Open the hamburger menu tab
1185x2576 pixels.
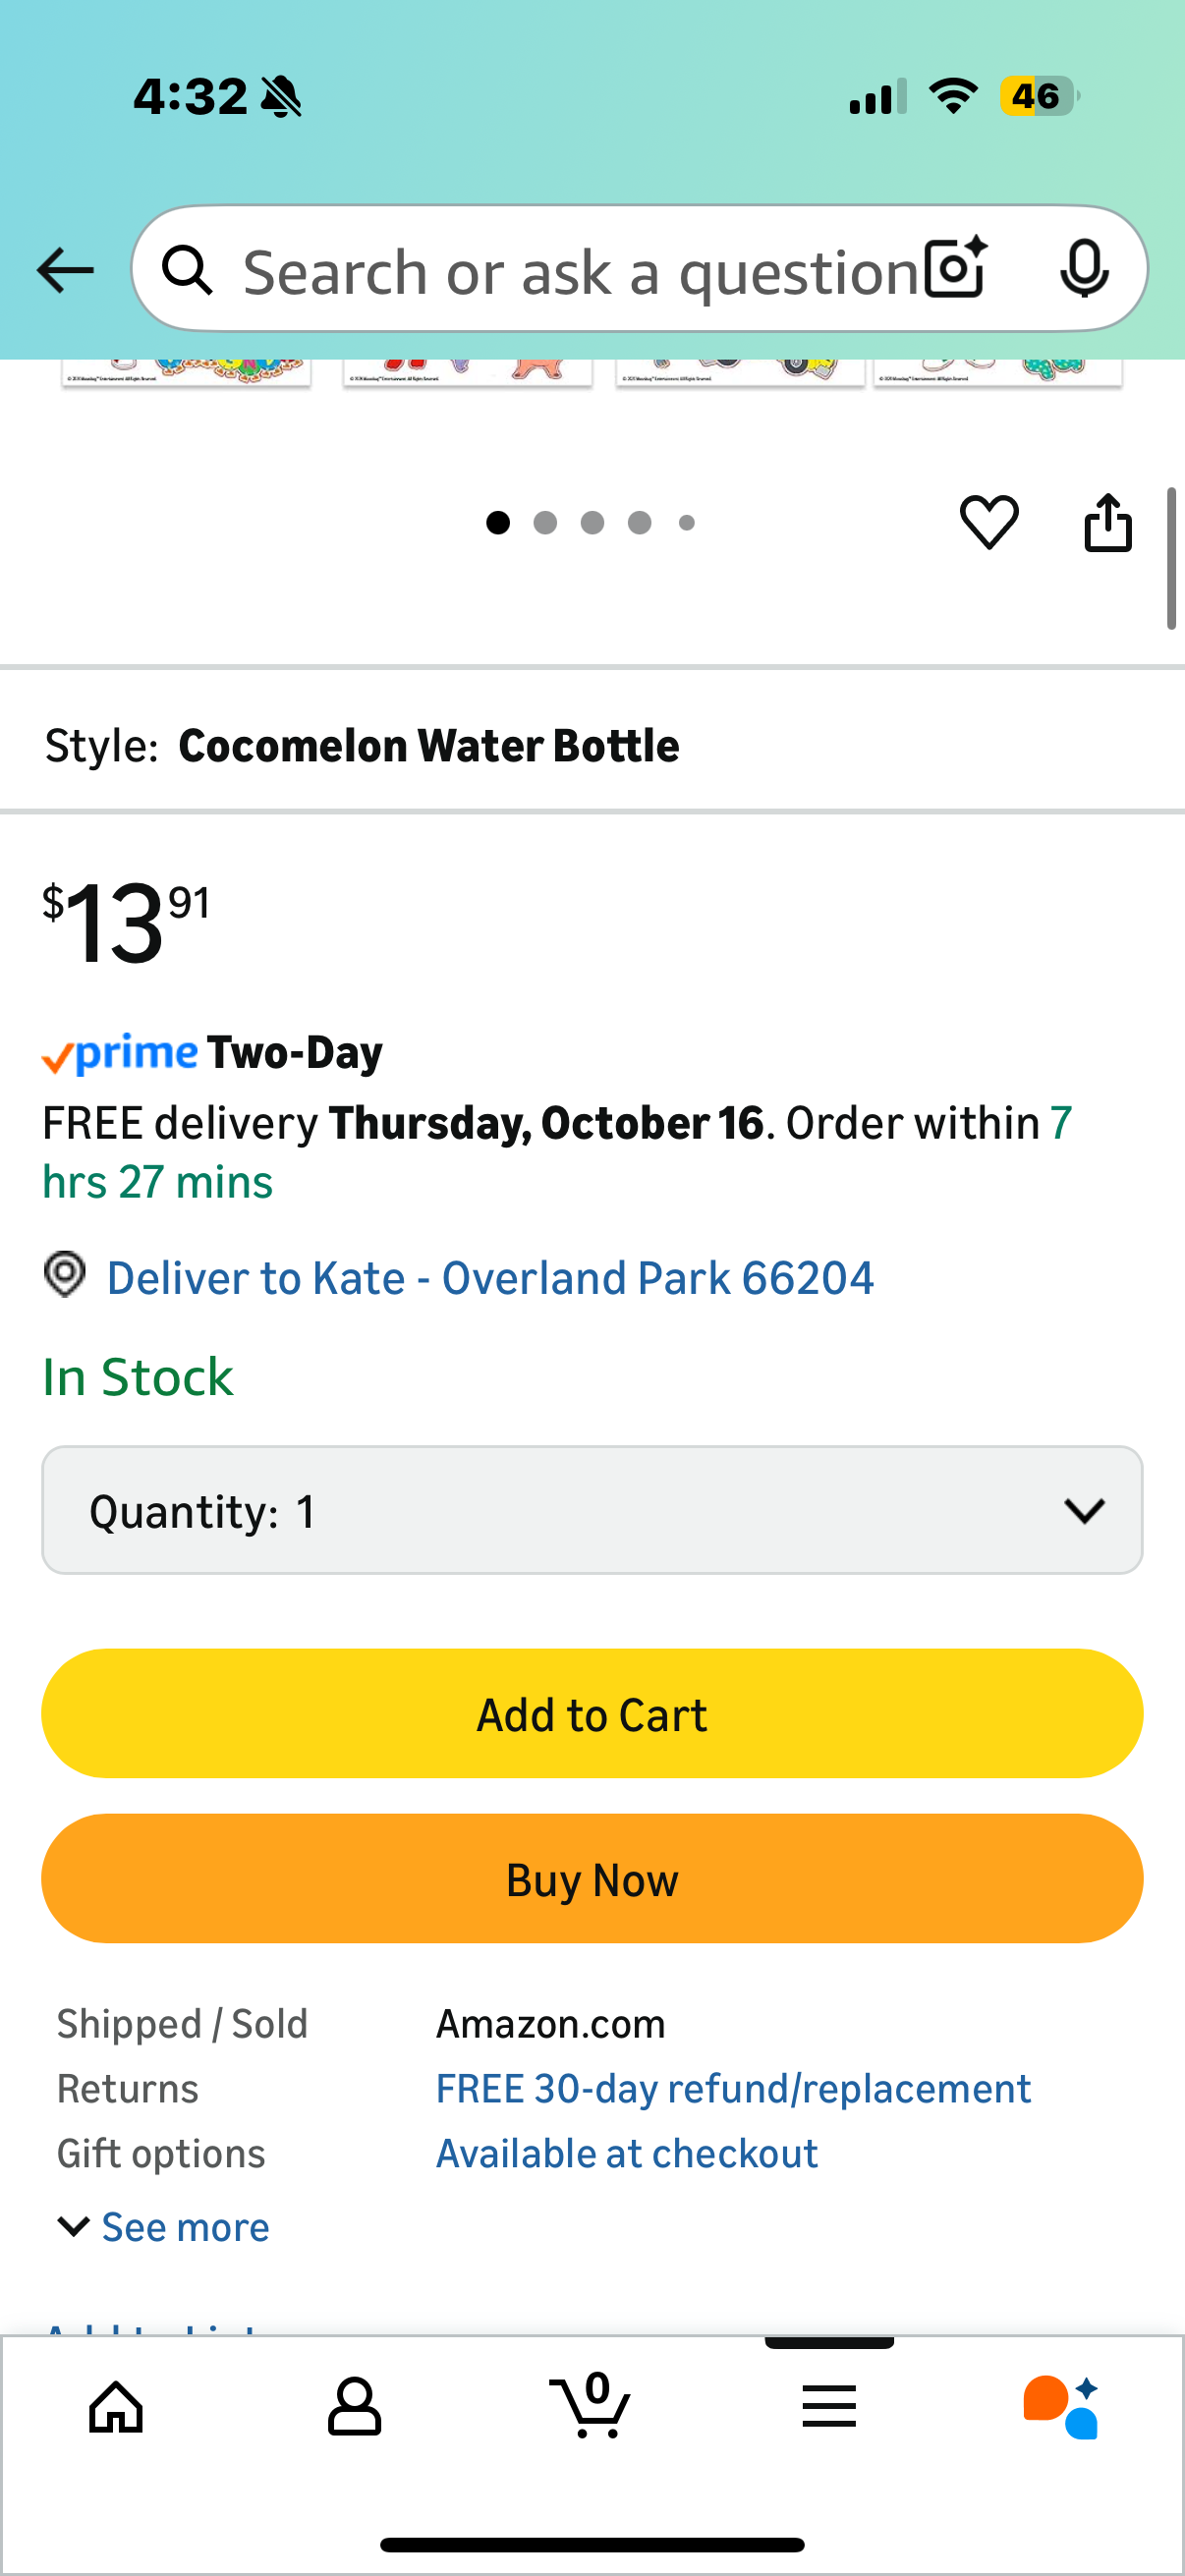(x=828, y=2406)
